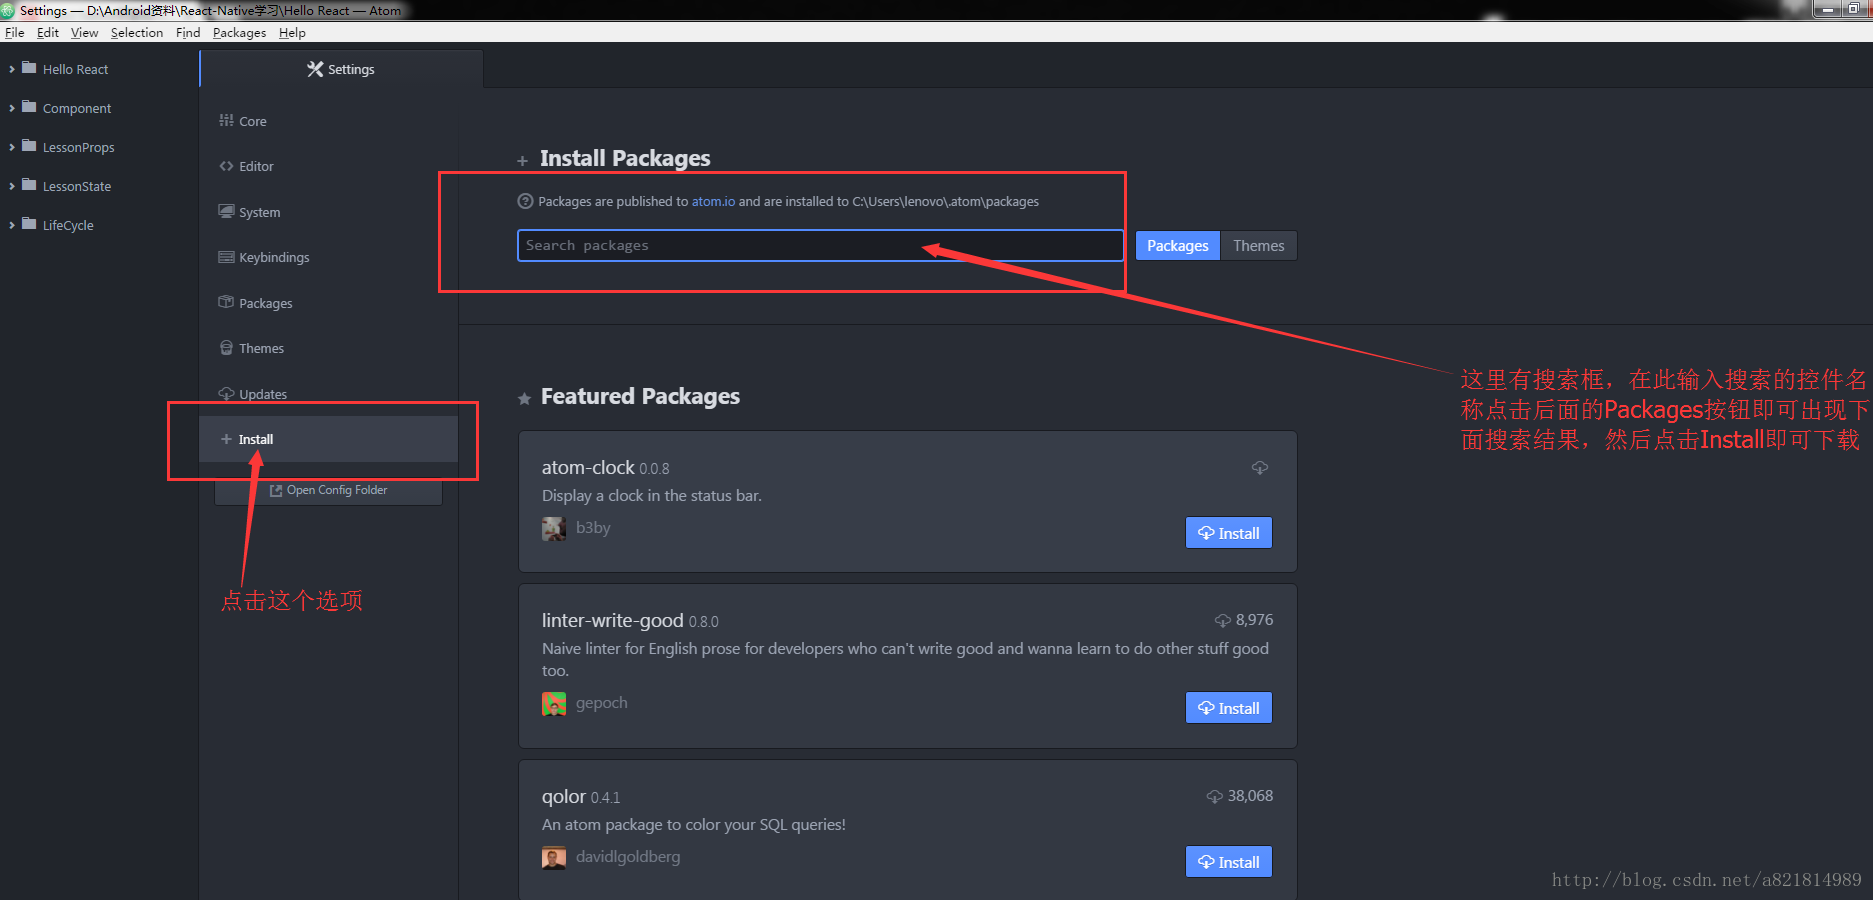Open the Help menu
The height and width of the screenshot is (900, 1873).
[x=292, y=32]
